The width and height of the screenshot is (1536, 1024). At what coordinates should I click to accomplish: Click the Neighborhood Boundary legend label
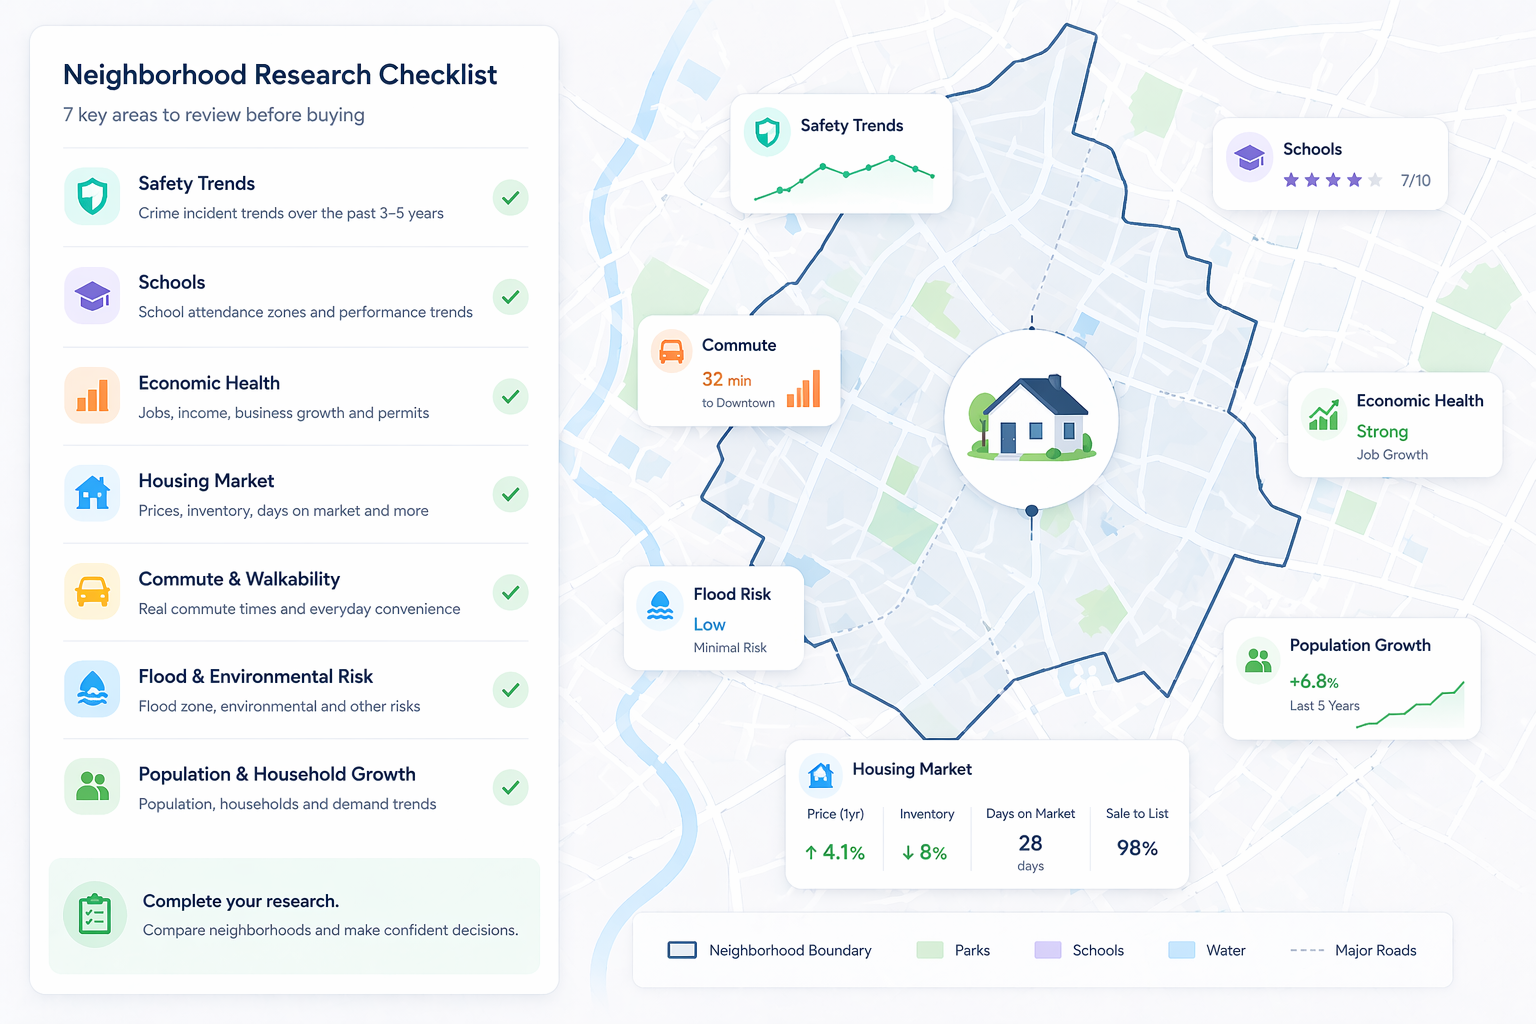(790, 950)
